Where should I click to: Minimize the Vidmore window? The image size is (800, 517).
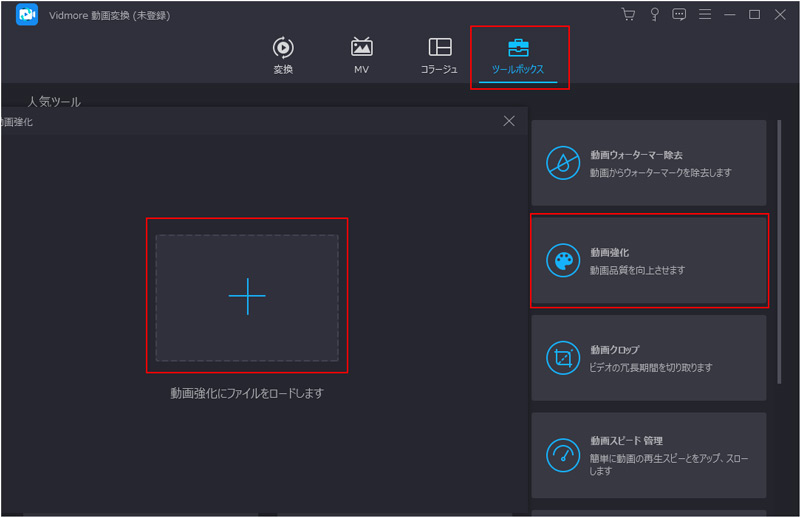pos(730,15)
